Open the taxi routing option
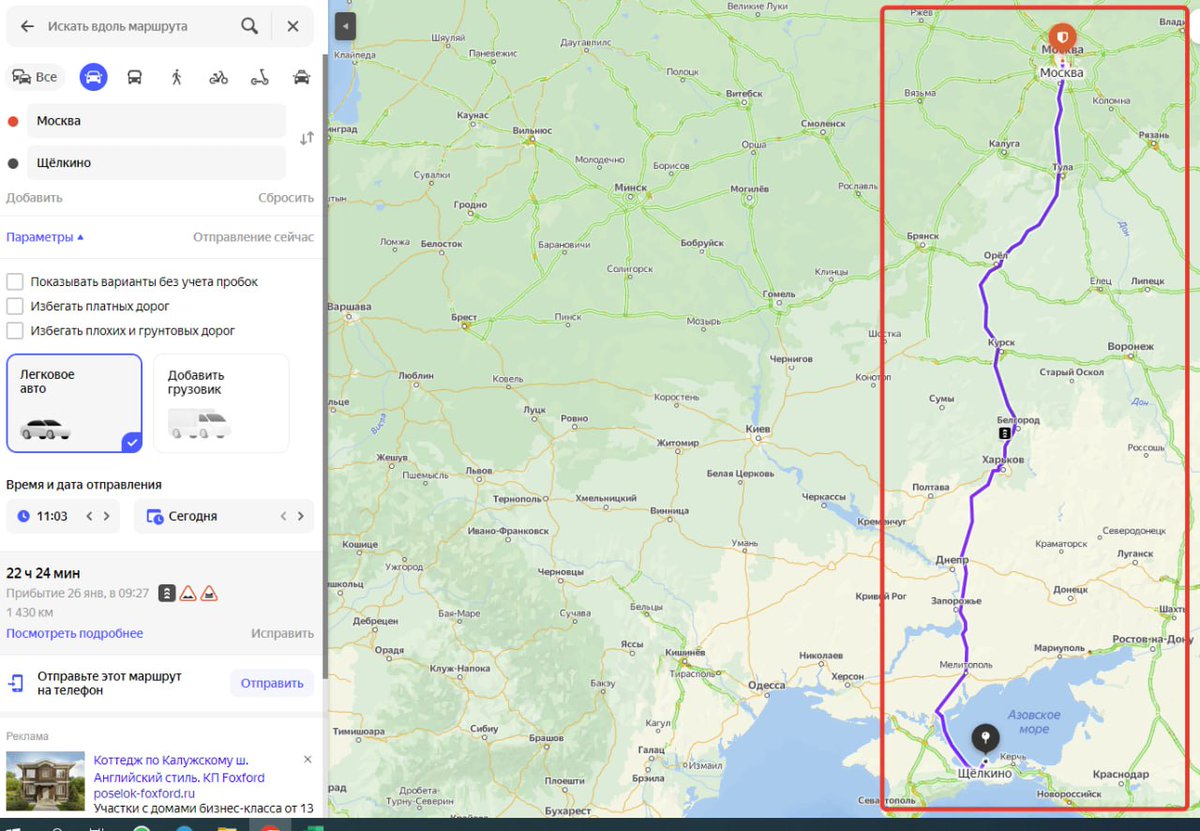This screenshot has width=1200, height=831. click(x=300, y=77)
